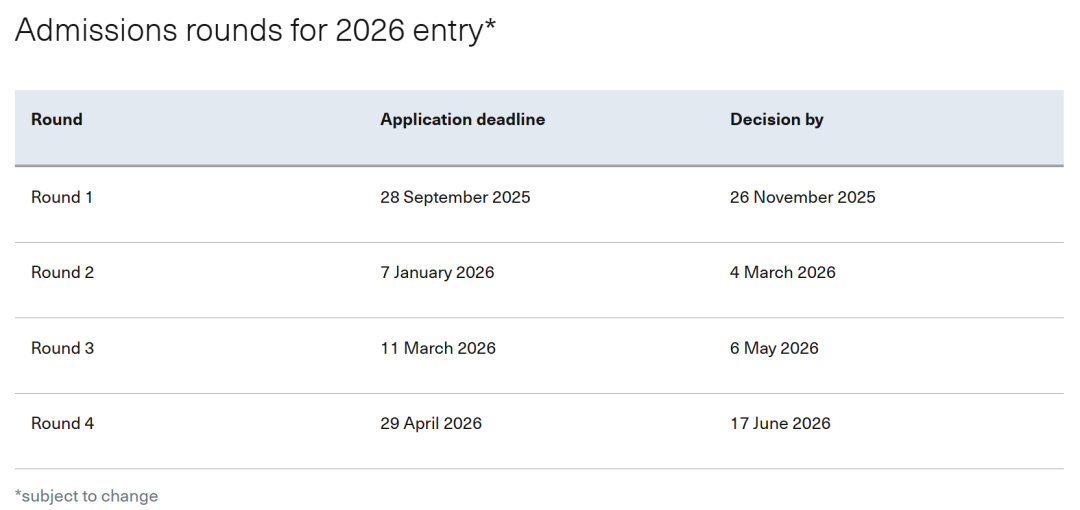Click the "Decision by" column header
1080x510 pixels.
(x=776, y=120)
